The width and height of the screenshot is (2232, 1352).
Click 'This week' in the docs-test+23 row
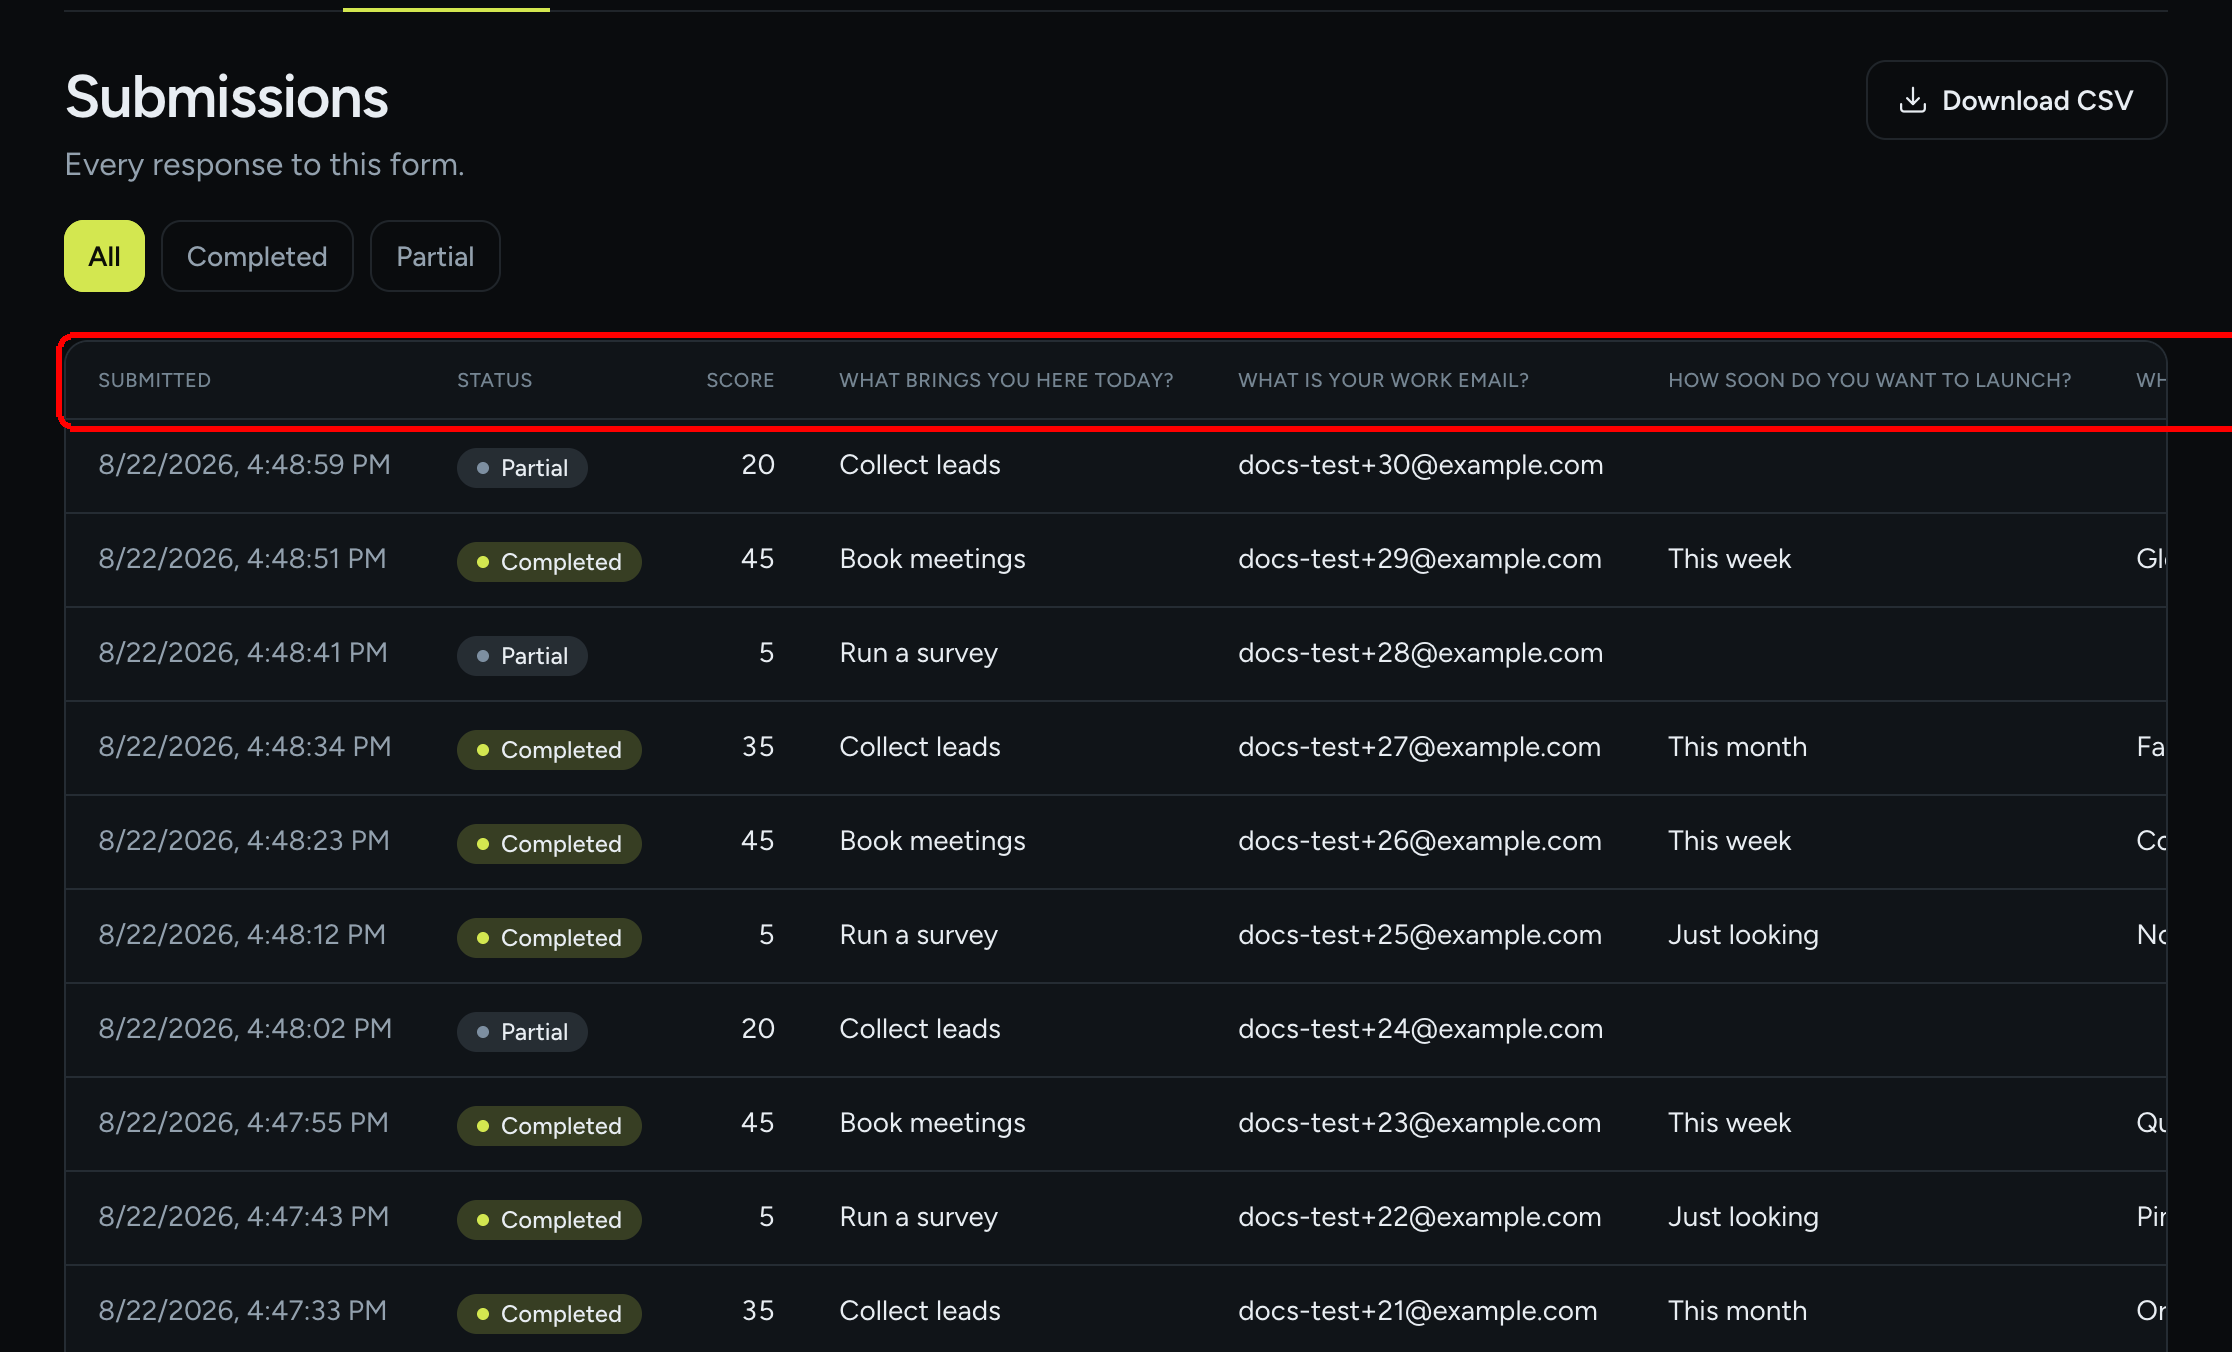click(x=1729, y=1123)
